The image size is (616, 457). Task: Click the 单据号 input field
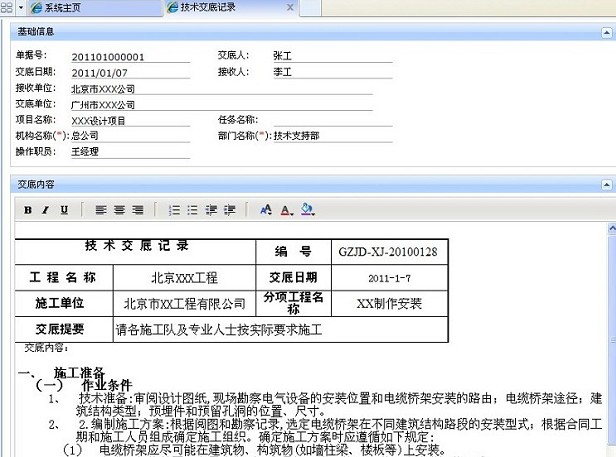point(130,57)
